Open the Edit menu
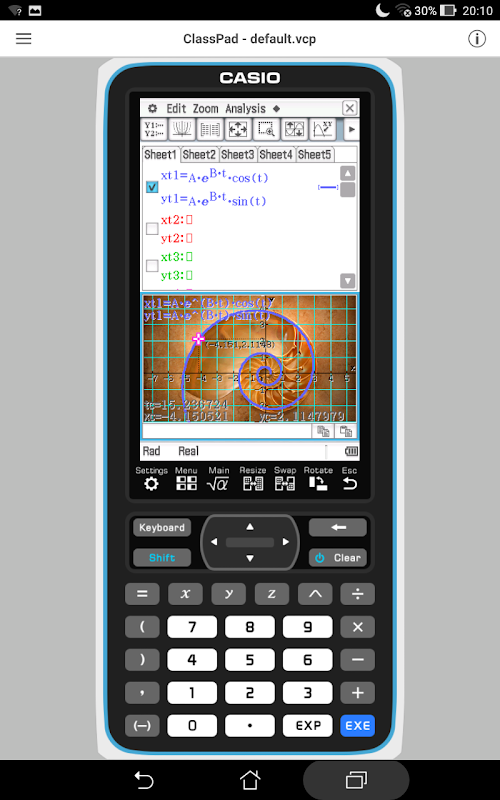Viewport: 500px width, 800px height. tap(176, 108)
